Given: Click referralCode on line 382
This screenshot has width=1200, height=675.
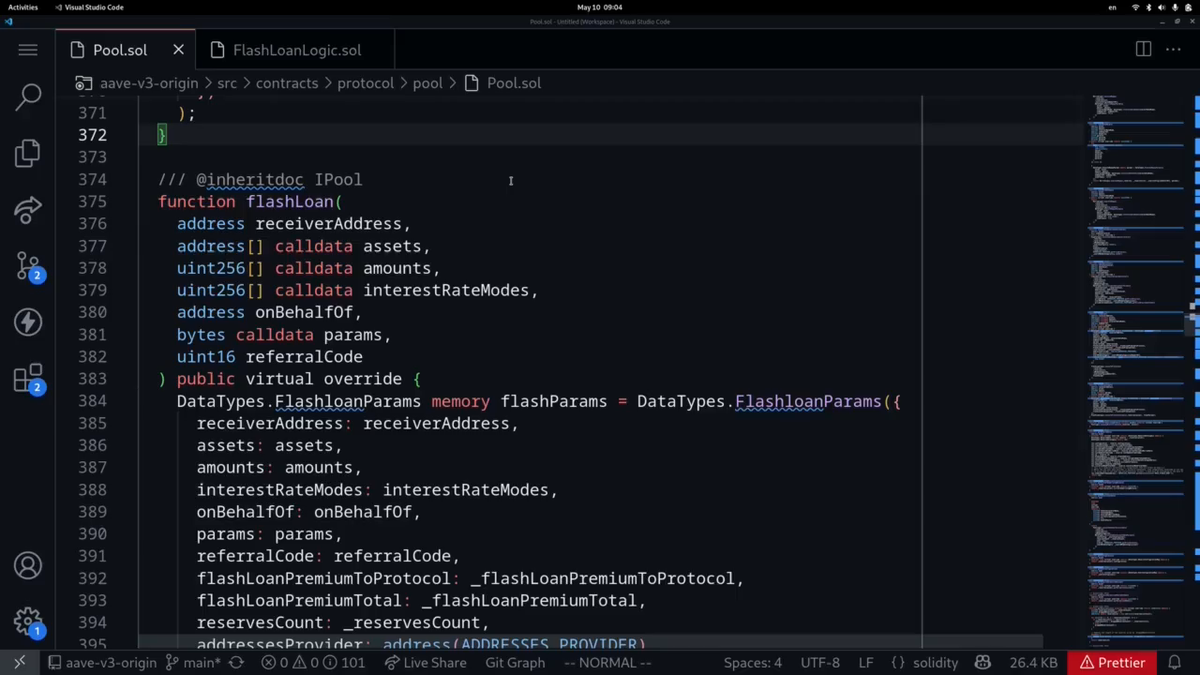Looking at the screenshot, I should (304, 357).
